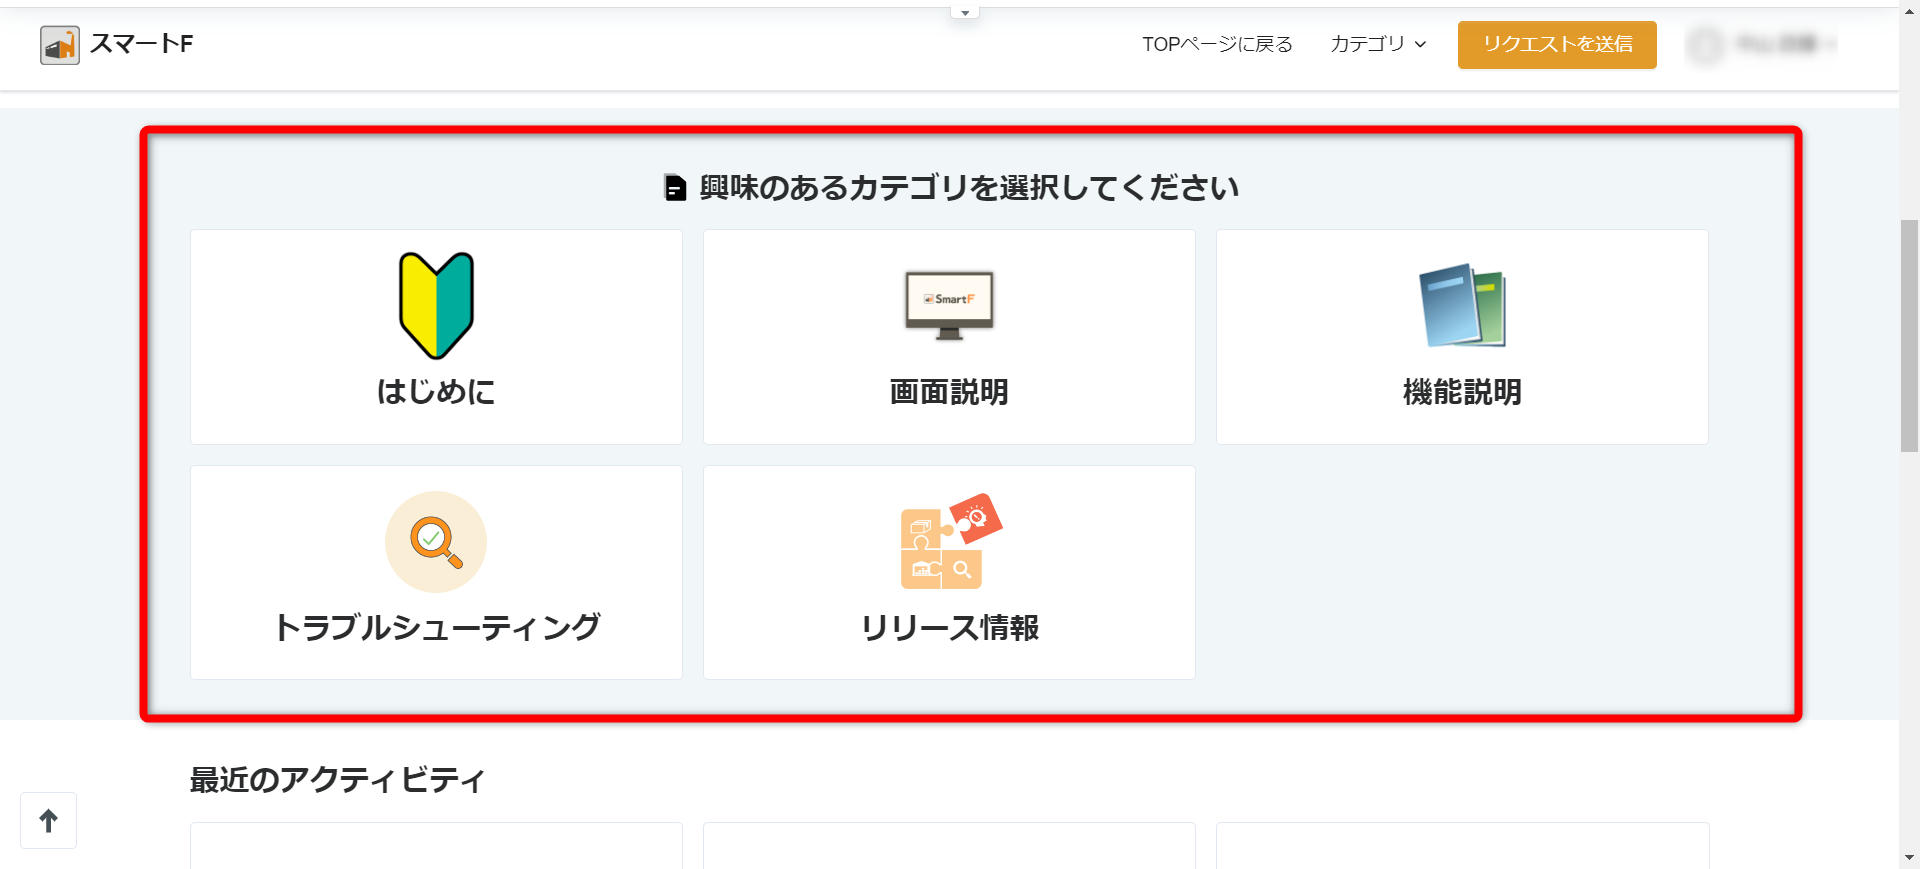
Task: Click the SmartF monitor icon
Action: click(x=949, y=305)
